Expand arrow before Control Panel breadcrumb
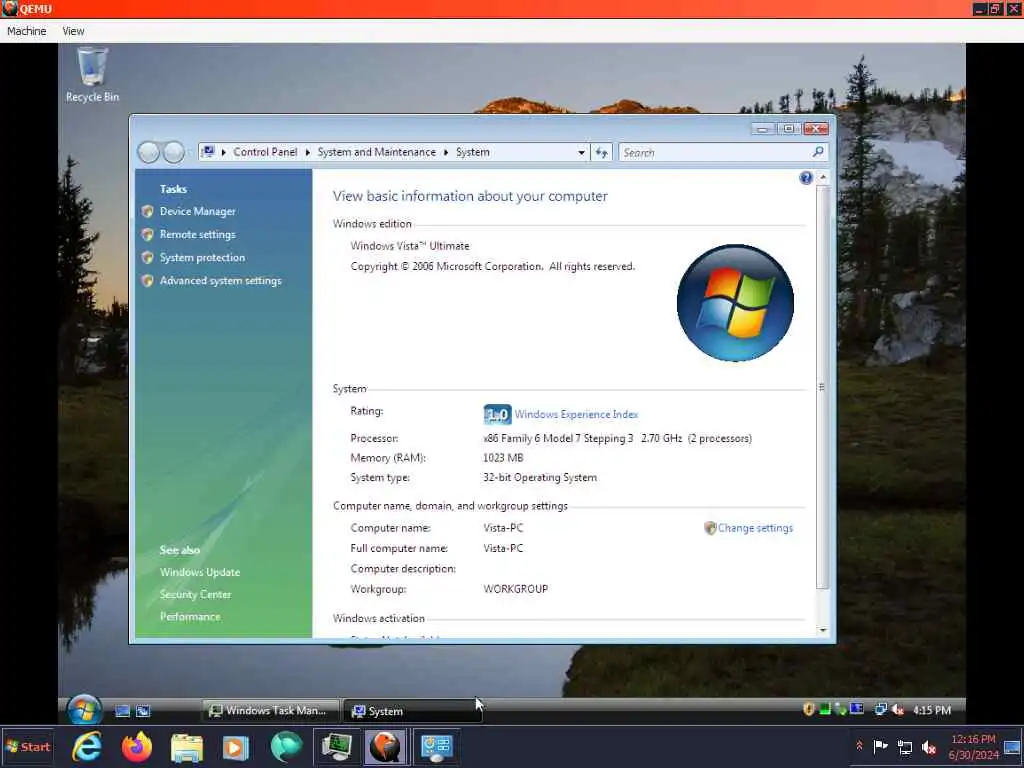 pos(223,152)
